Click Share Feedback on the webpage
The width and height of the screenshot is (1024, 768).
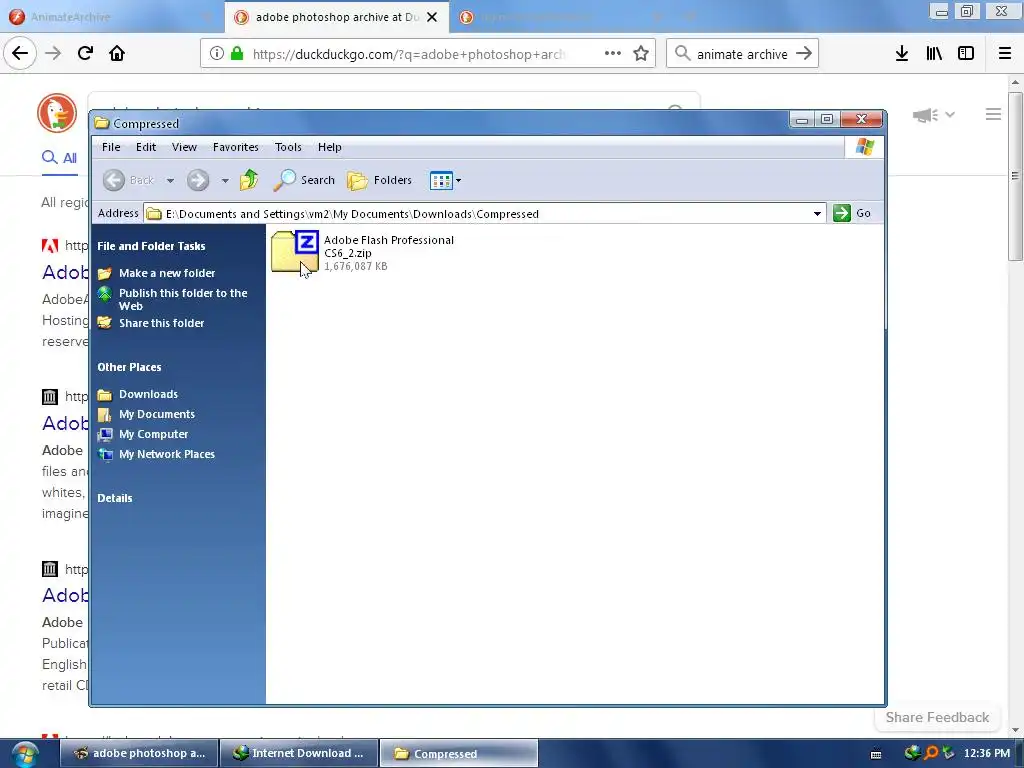[x=937, y=718]
